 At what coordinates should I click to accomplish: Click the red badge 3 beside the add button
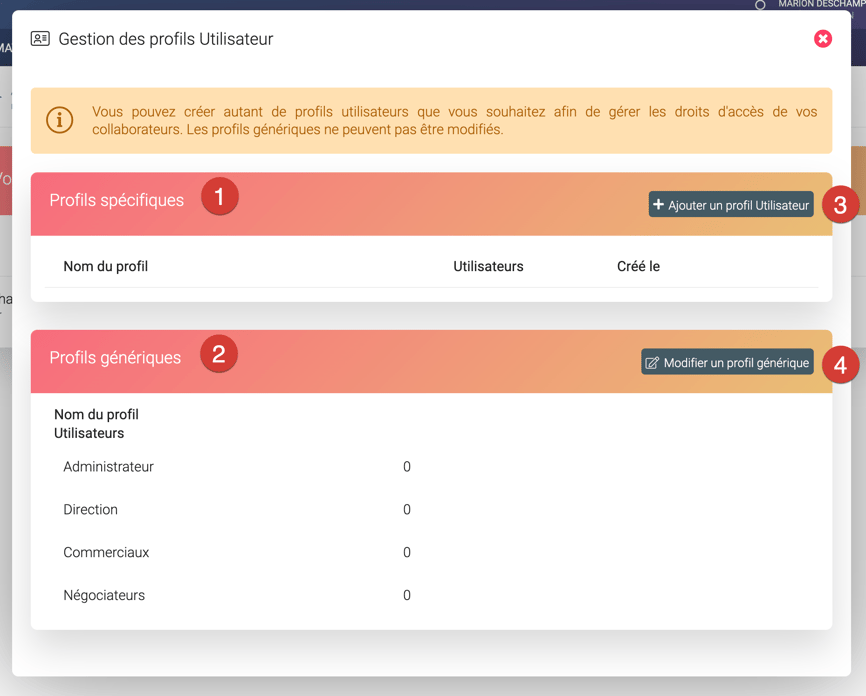(x=840, y=204)
